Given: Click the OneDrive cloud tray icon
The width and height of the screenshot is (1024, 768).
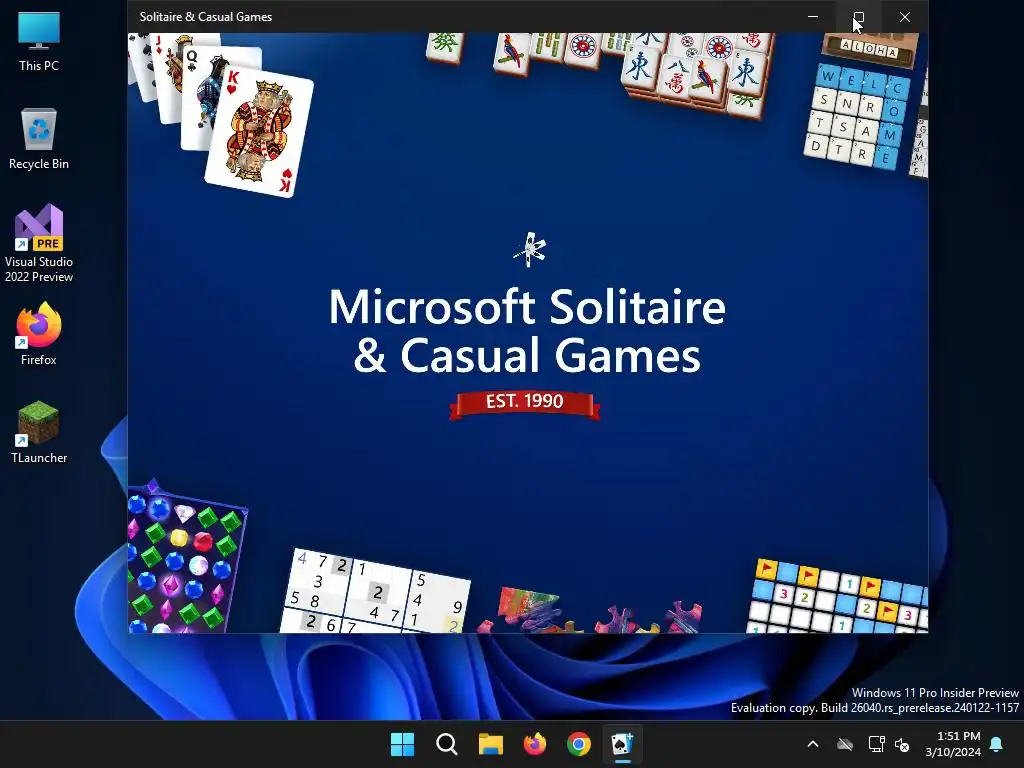Looking at the screenshot, I should pos(845,744).
